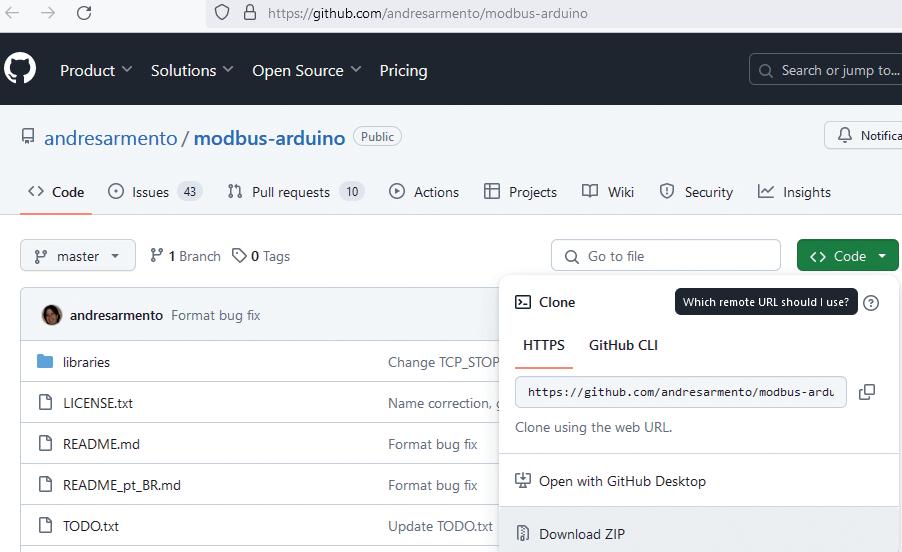This screenshot has width=902, height=552.
Task: Open the libraries folder
Action: [86, 362]
